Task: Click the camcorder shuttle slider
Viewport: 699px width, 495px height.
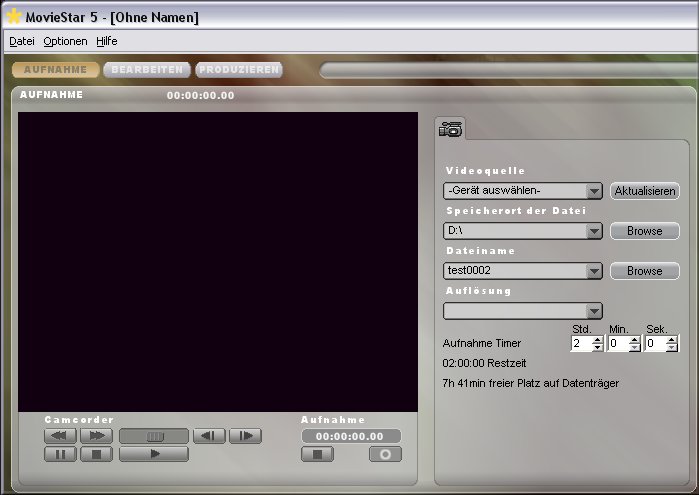Action: coord(153,436)
